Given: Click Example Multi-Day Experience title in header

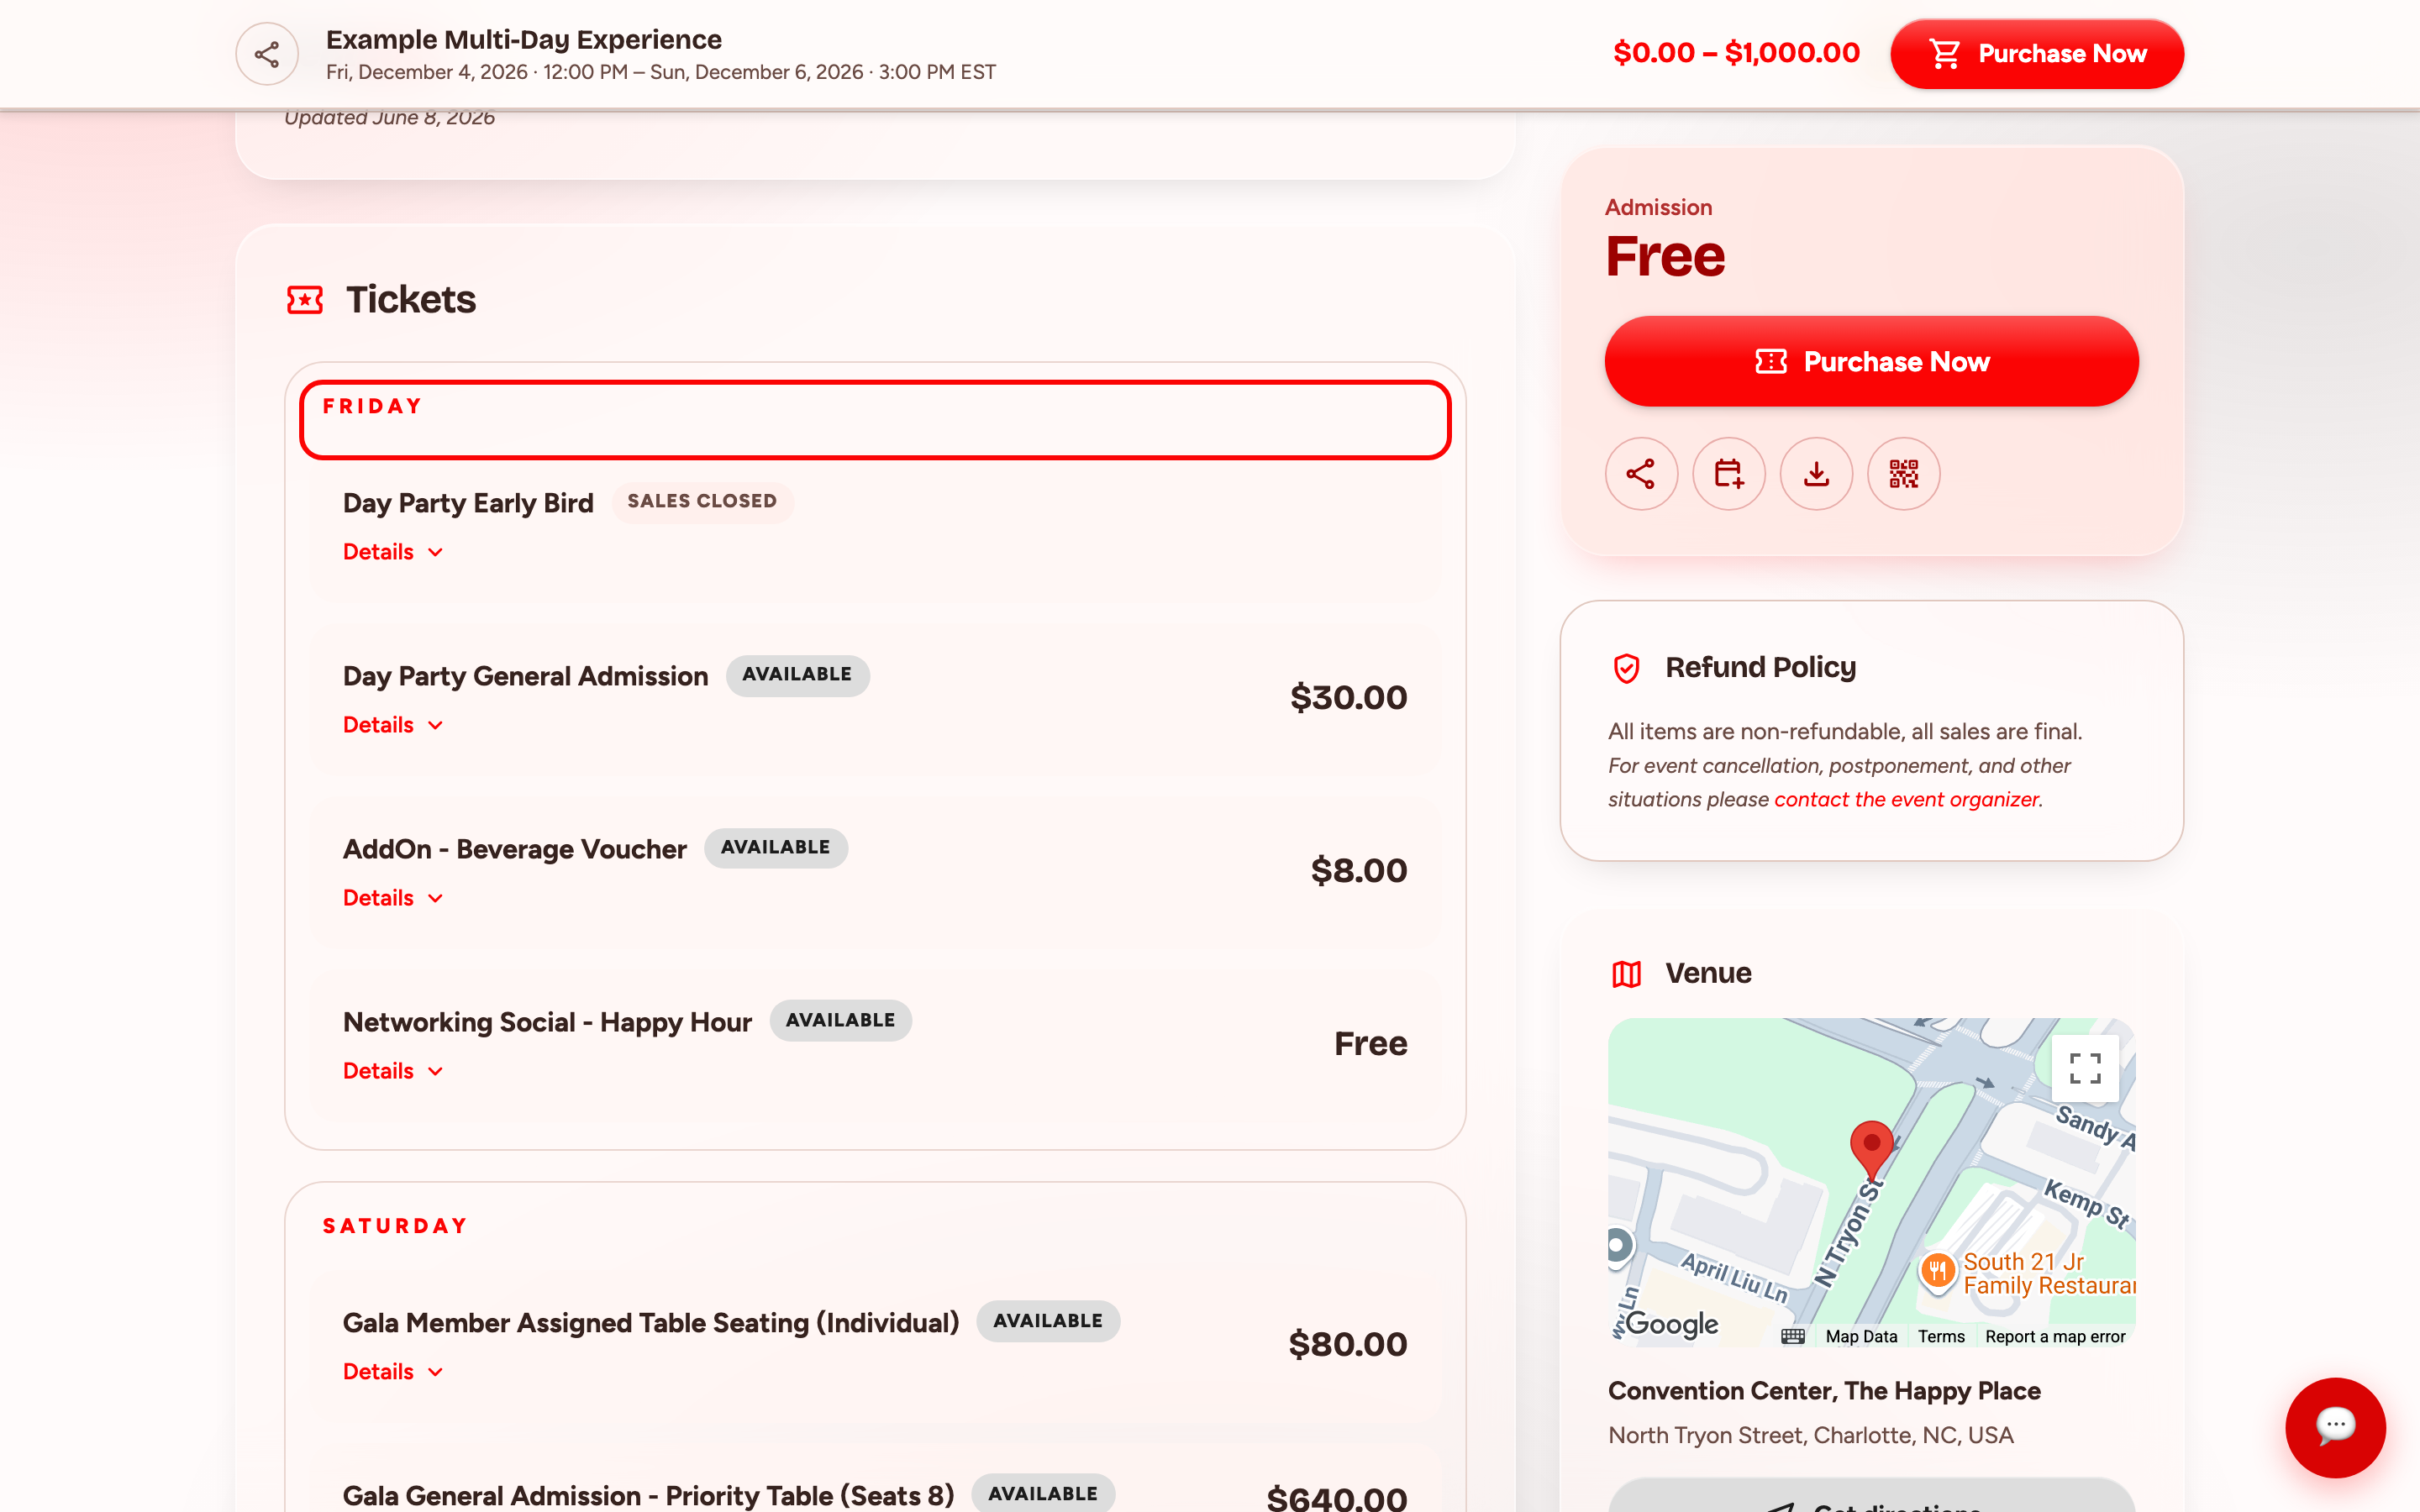Looking at the screenshot, I should (524, 40).
